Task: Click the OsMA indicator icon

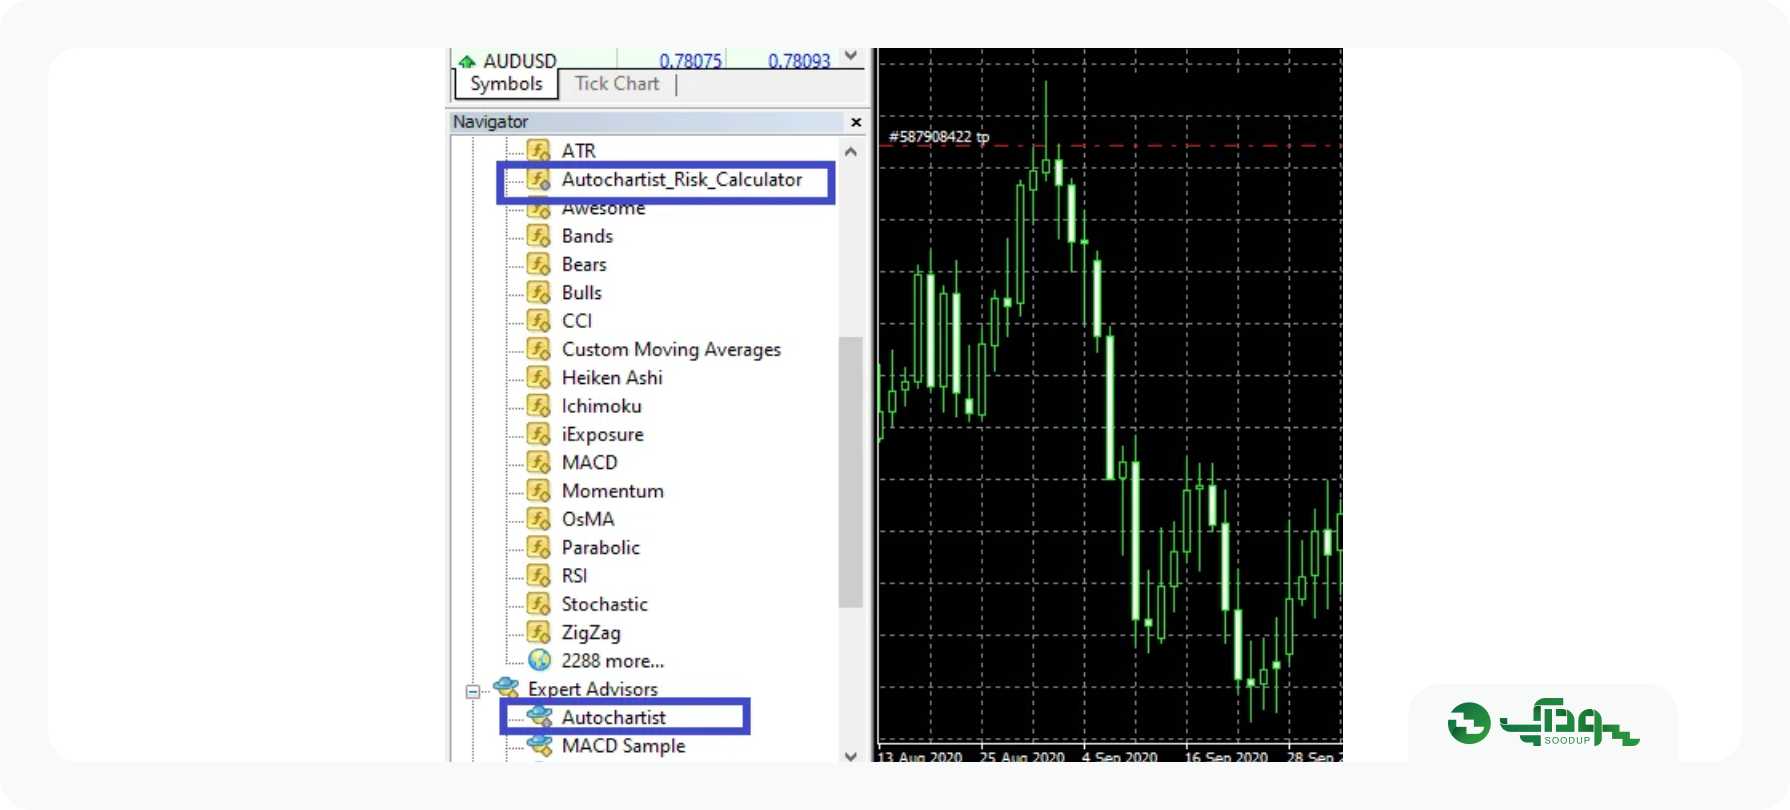Action: point(539,519)
